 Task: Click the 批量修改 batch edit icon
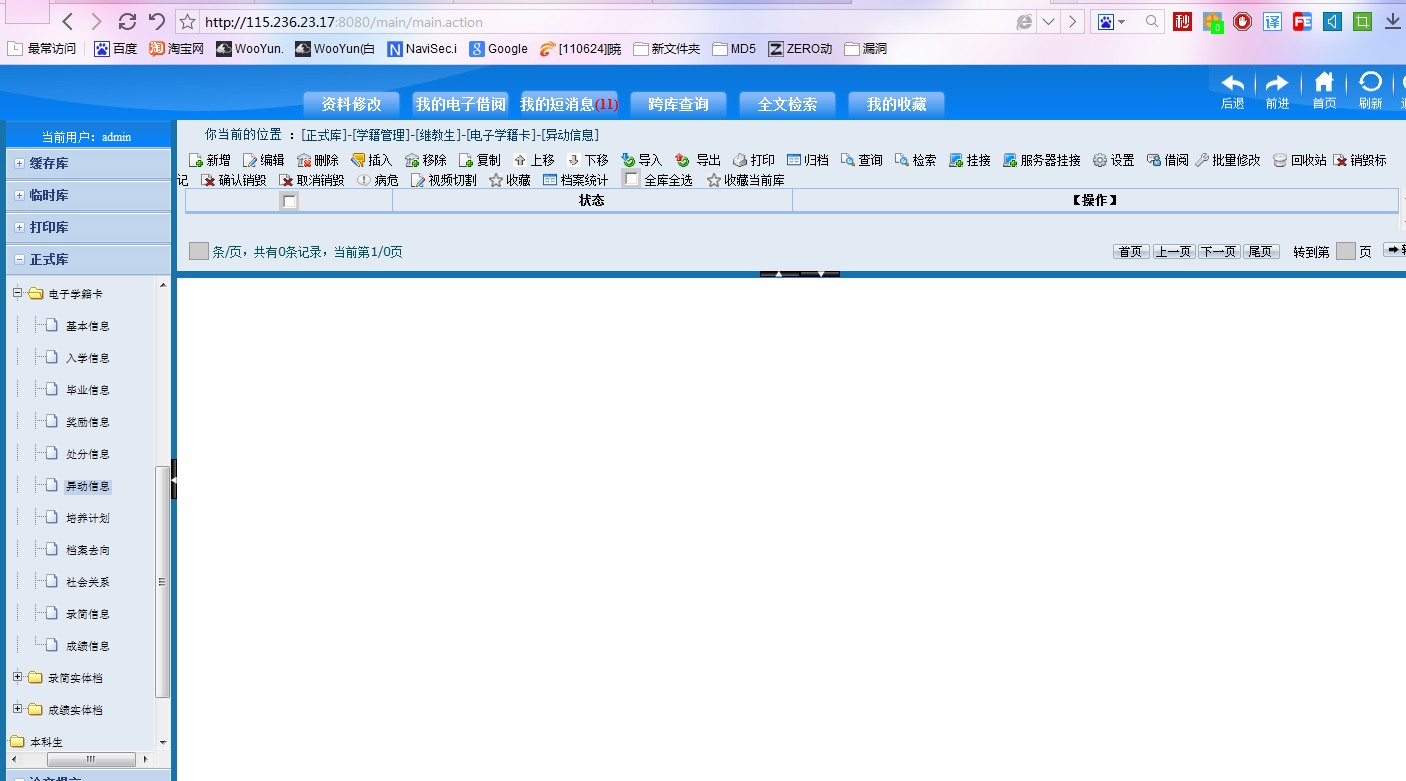(x=1203, y=160)
